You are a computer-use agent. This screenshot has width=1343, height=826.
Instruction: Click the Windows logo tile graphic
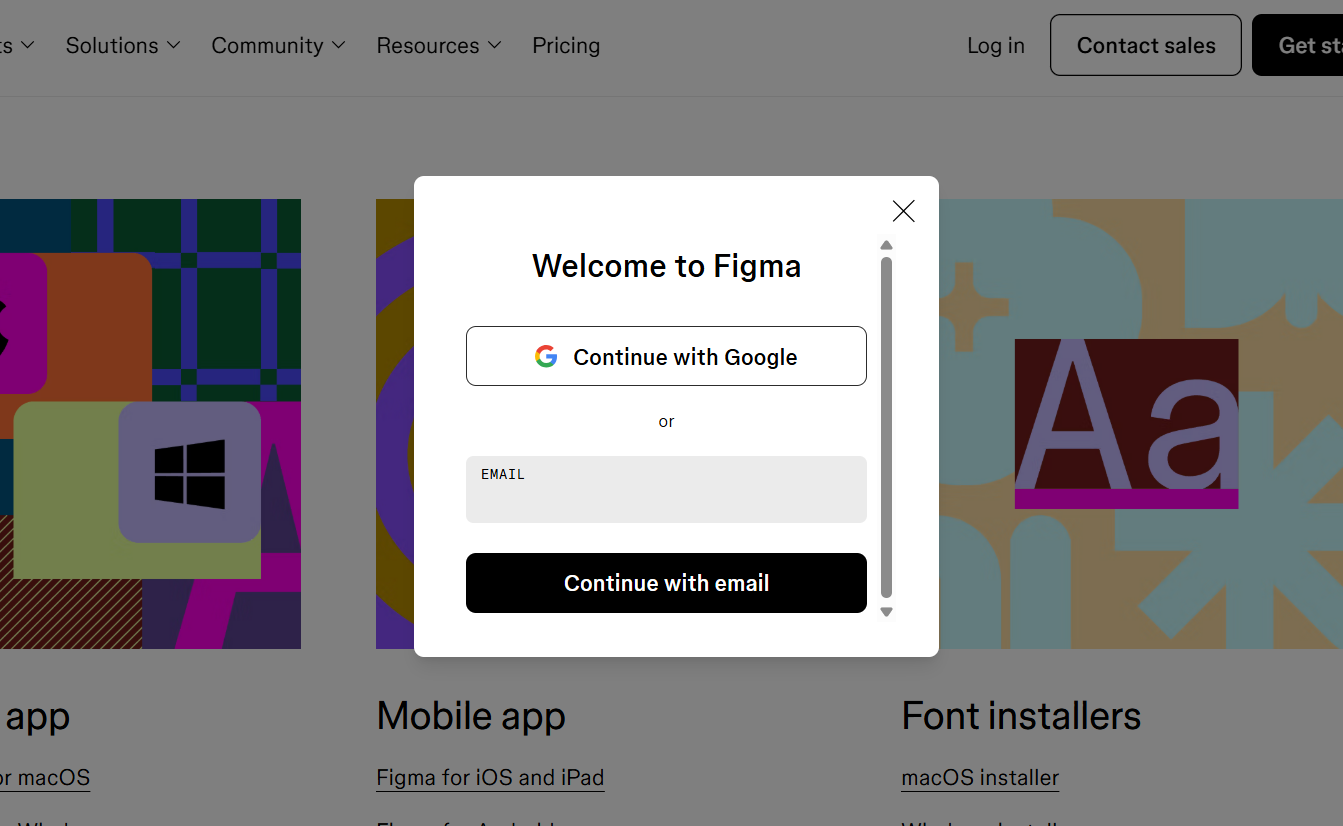190,470
